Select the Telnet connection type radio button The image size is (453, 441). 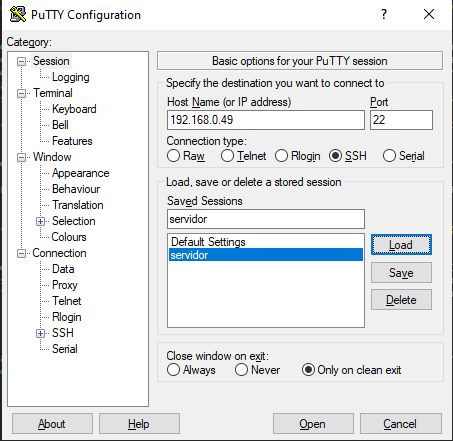pos(227,156)
